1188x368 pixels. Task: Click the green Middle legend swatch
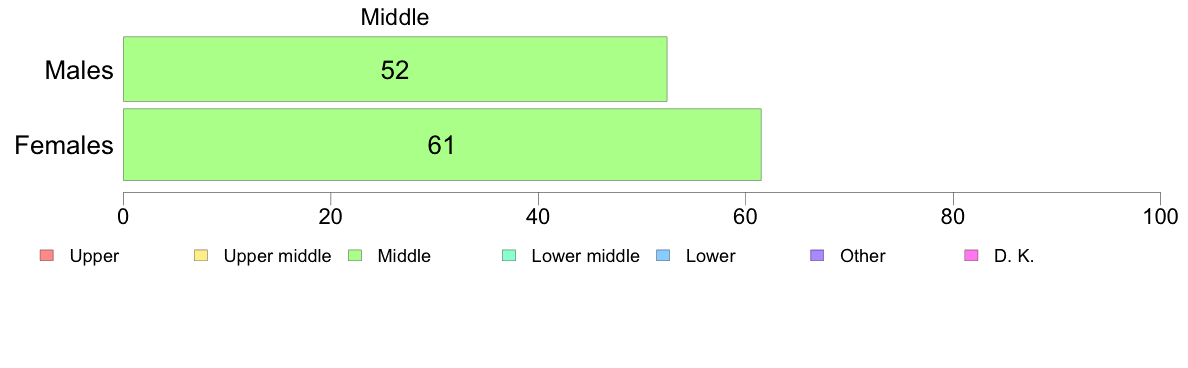(354, 256)
